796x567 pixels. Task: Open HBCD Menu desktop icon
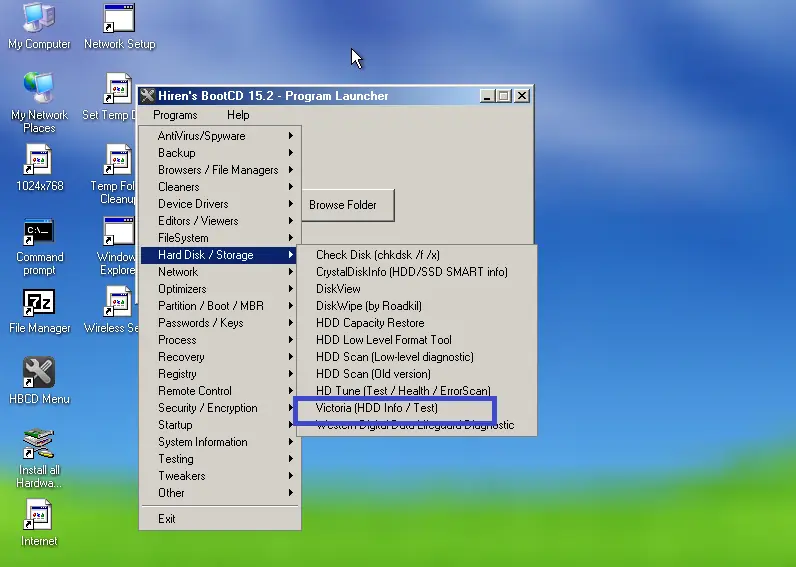[39, 381]
